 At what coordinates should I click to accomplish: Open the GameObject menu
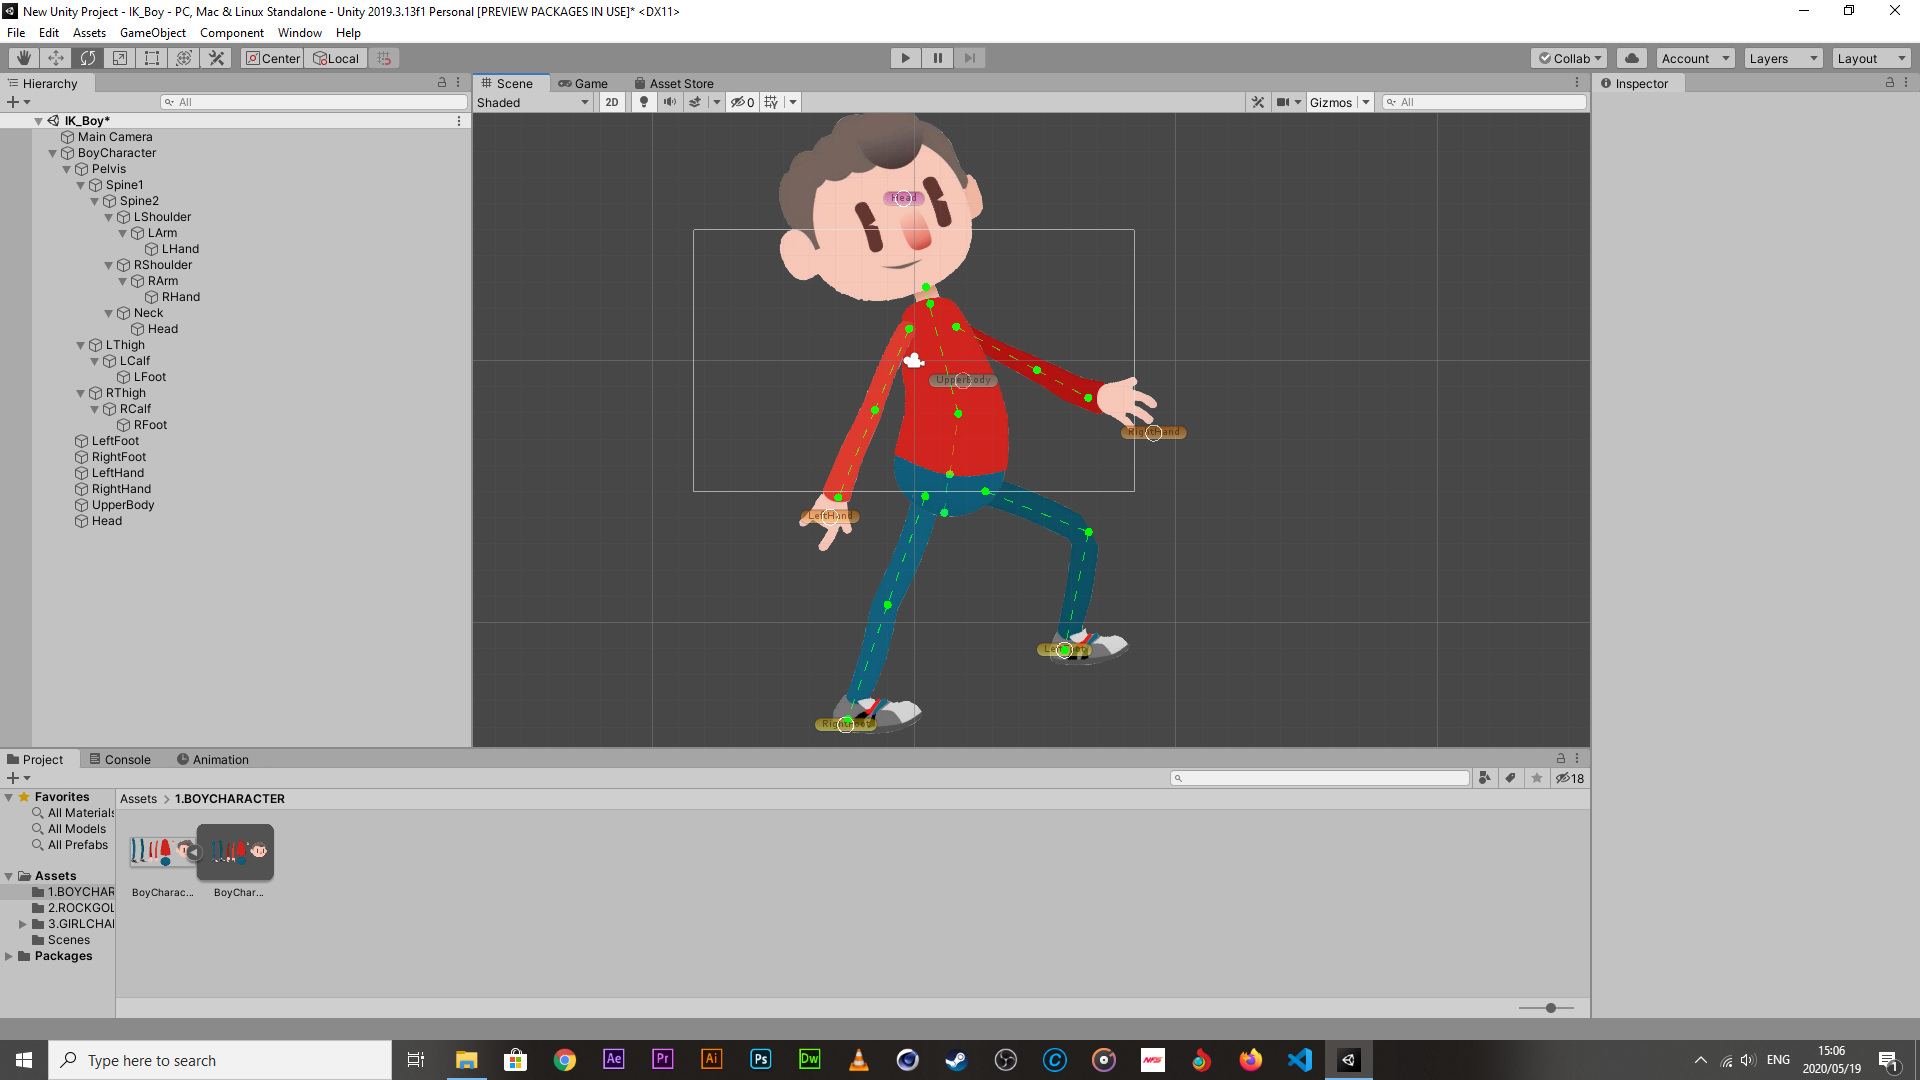coord(152,33)
